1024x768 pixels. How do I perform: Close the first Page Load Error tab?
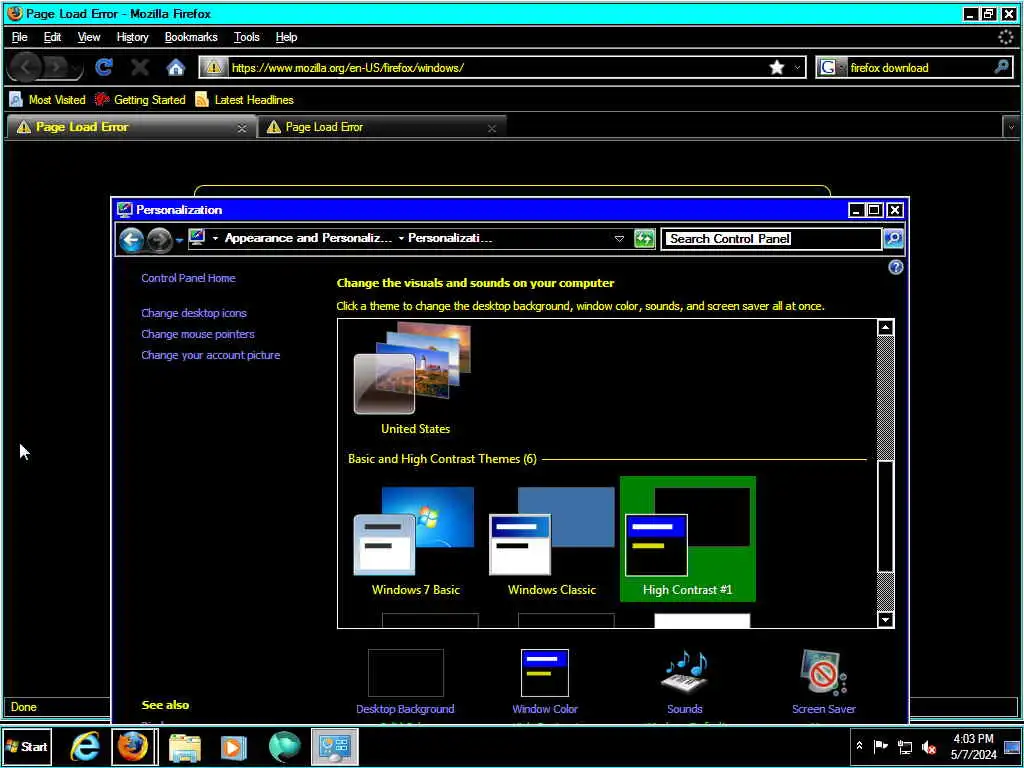tap(242, 129)
